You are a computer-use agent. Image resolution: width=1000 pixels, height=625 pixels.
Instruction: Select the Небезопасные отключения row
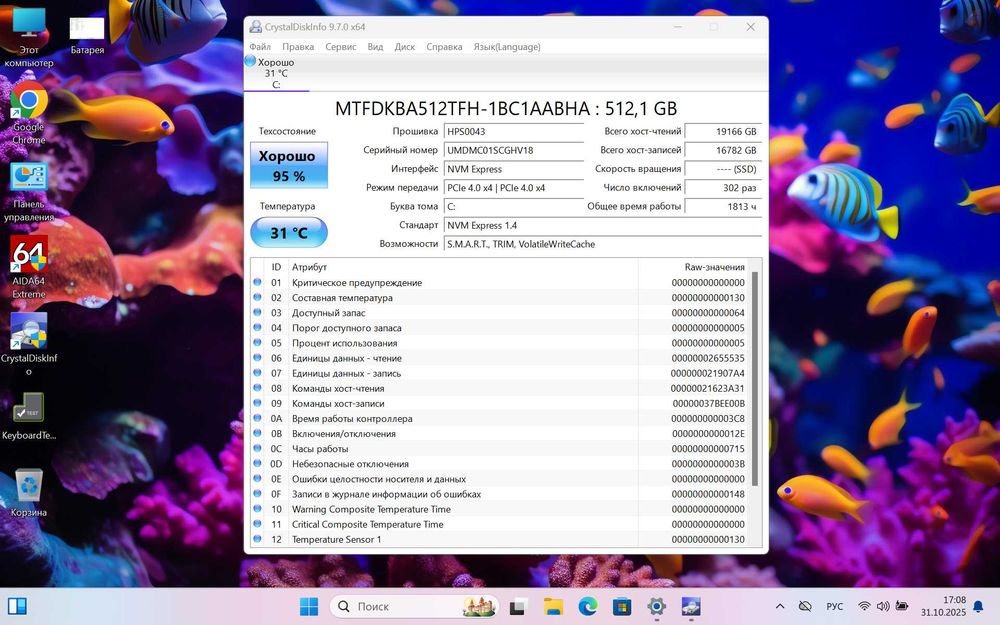pos(501,464)
